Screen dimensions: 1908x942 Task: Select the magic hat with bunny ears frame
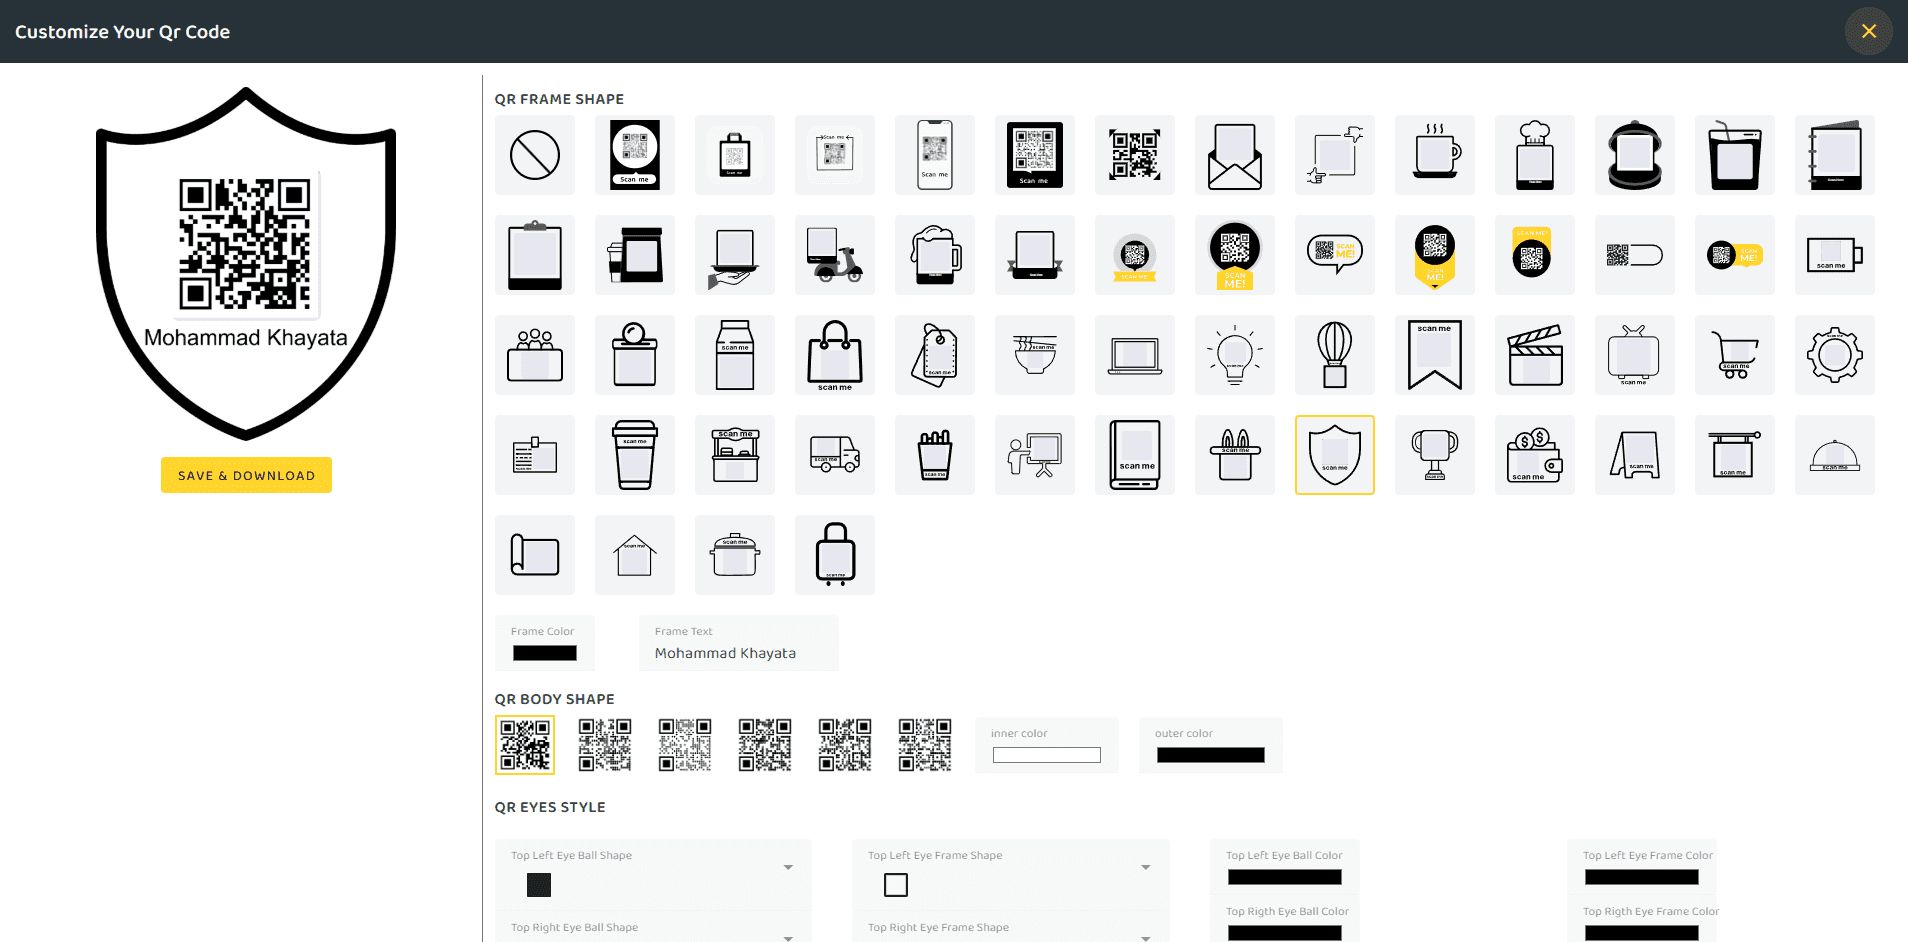tap(1235, 455)
